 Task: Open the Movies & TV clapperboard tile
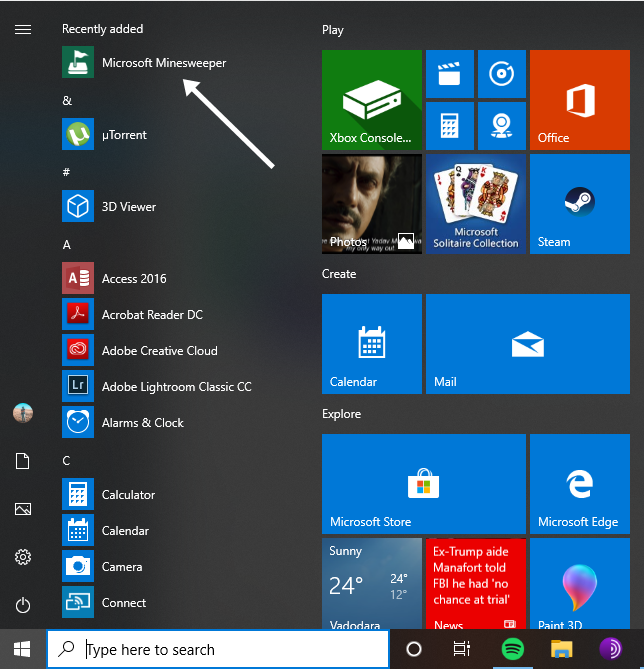click(450, 74)
